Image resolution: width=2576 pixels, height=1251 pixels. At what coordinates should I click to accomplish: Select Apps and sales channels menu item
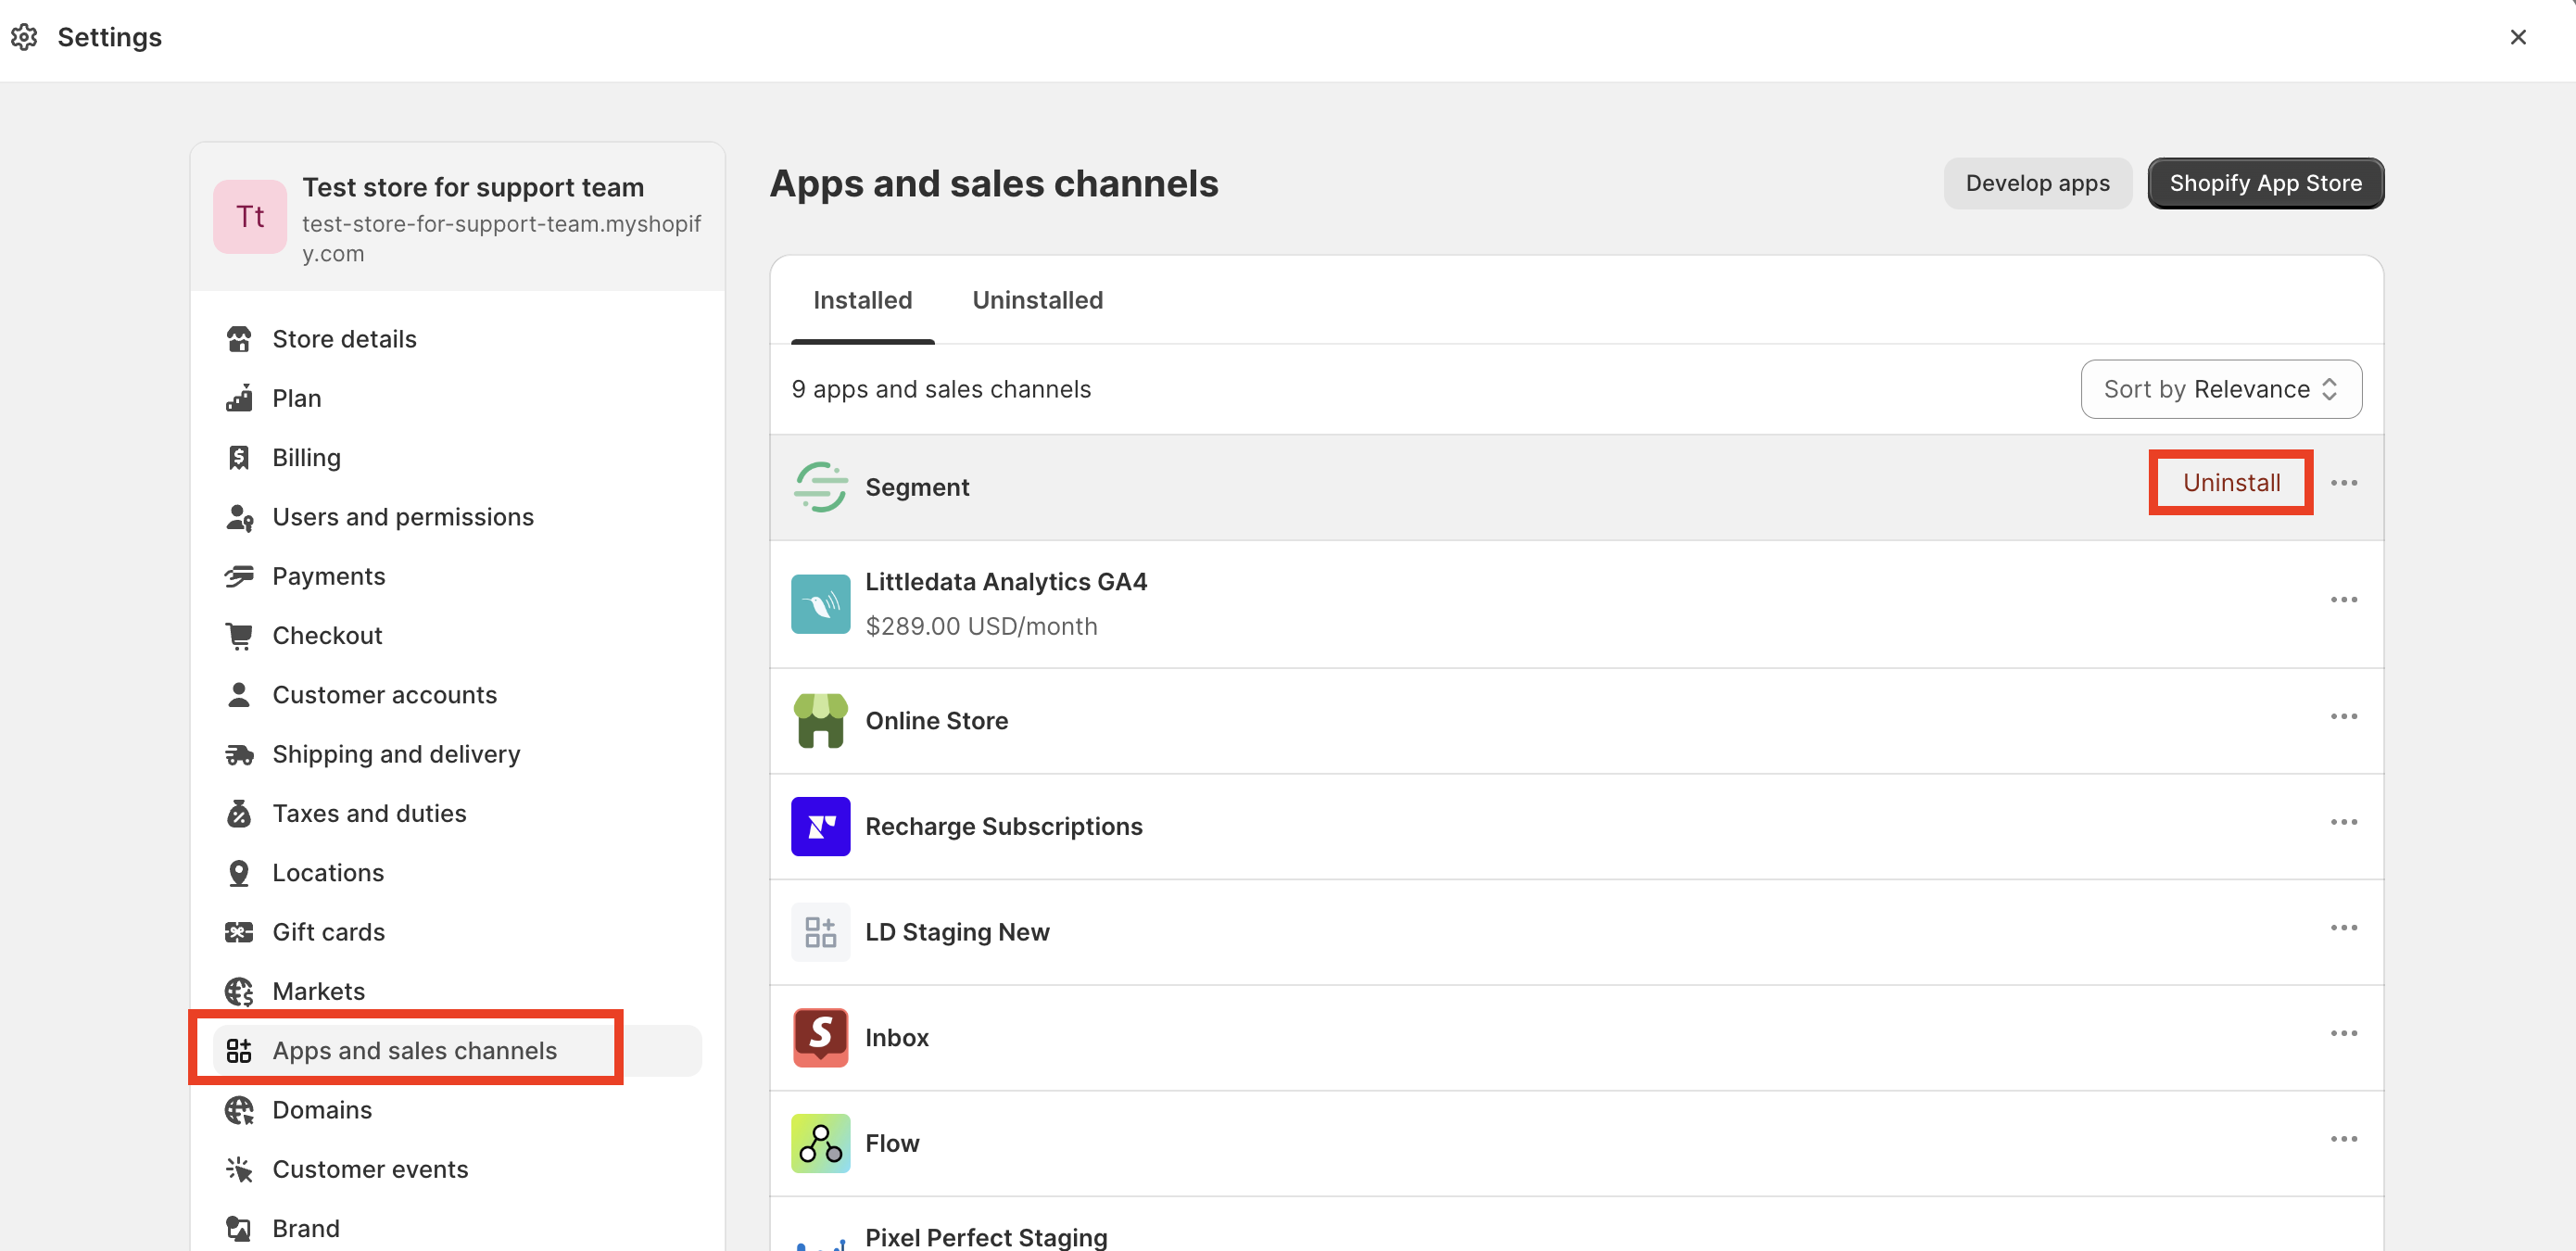click(x=457, y=1050)
